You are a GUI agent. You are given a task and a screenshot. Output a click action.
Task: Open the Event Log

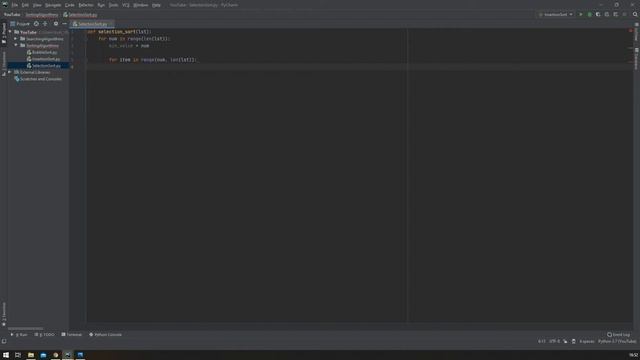click(x=618, y=334)
